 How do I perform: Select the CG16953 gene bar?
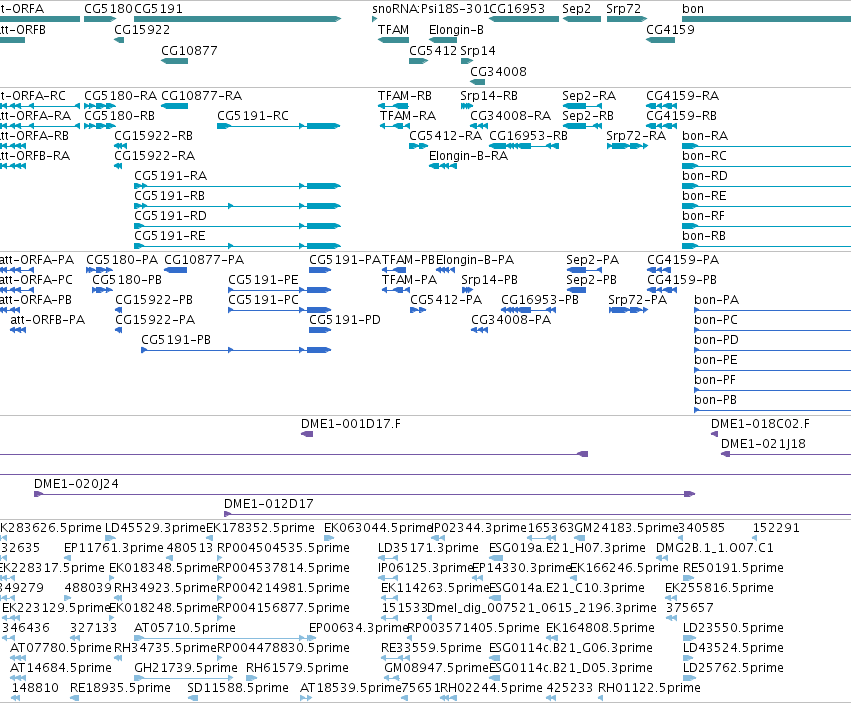(x=524, y=19)
